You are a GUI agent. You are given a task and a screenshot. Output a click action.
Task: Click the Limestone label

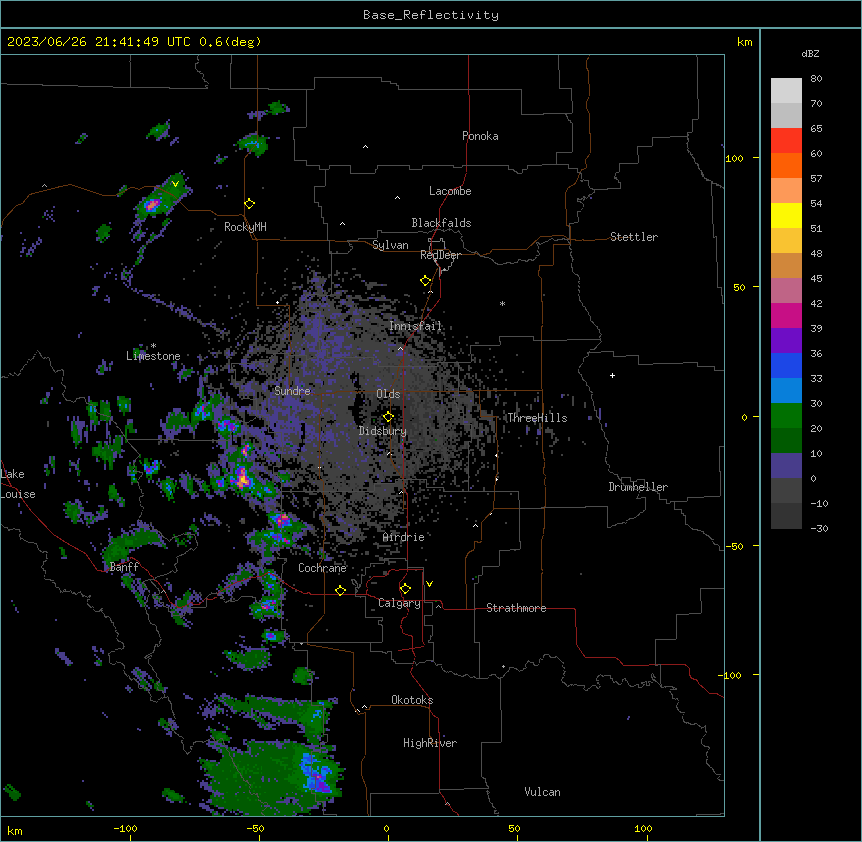pos(153,356)
